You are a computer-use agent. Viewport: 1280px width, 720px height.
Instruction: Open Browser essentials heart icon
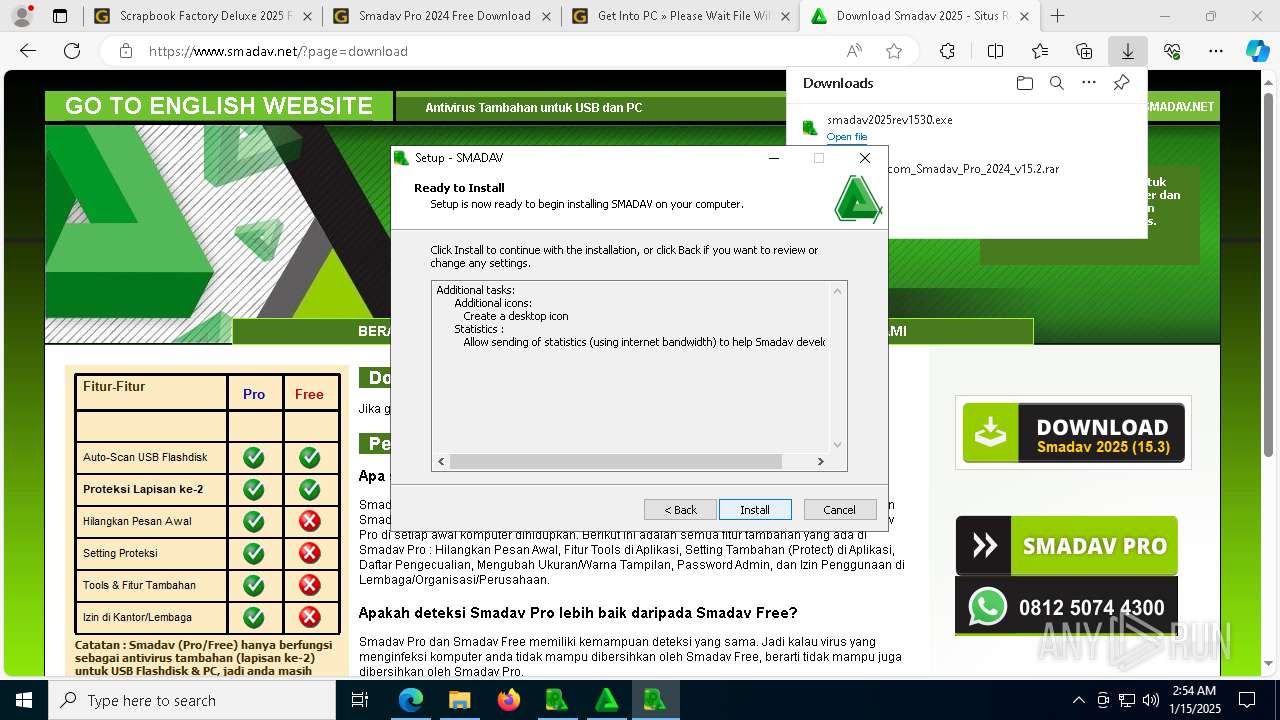click(1172, 51)
